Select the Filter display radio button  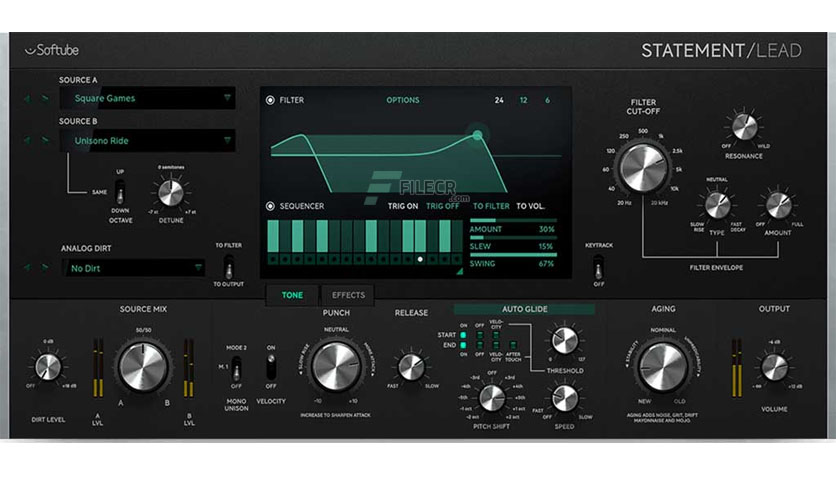270,100
